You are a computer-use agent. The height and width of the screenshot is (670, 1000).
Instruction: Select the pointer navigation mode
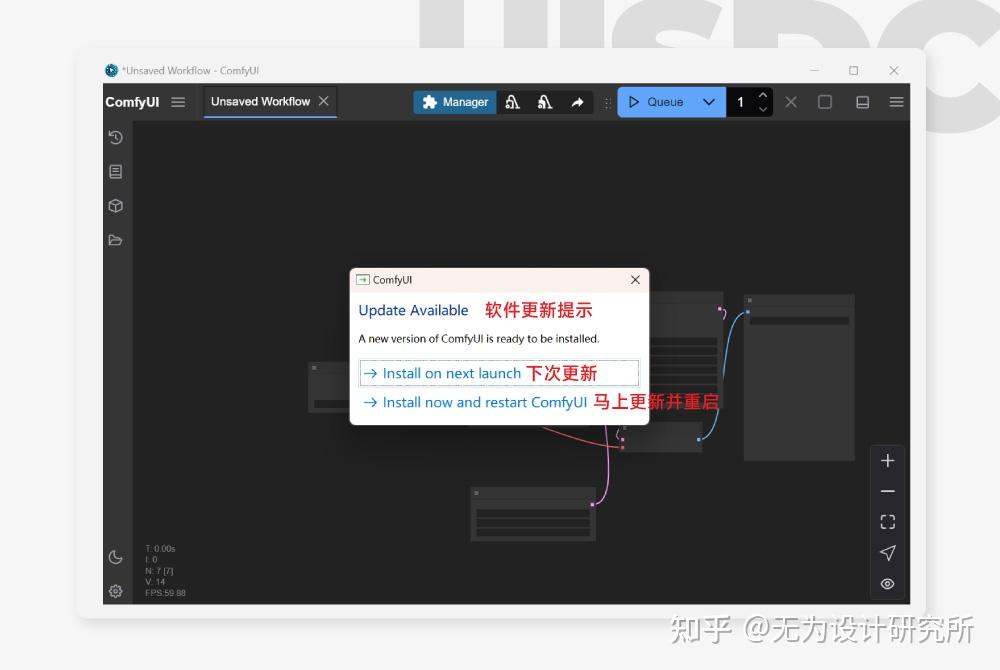pyautogui.click(x=887, y=552)
